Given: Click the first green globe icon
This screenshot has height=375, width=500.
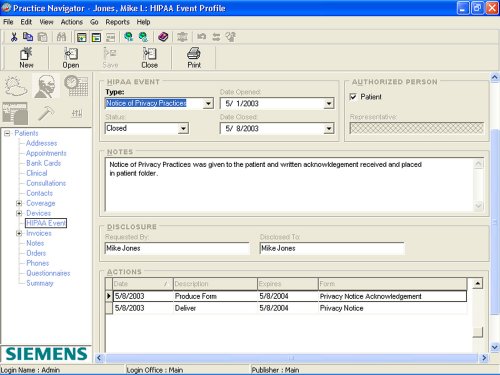Looking at the screenshot, I should 128,37.
